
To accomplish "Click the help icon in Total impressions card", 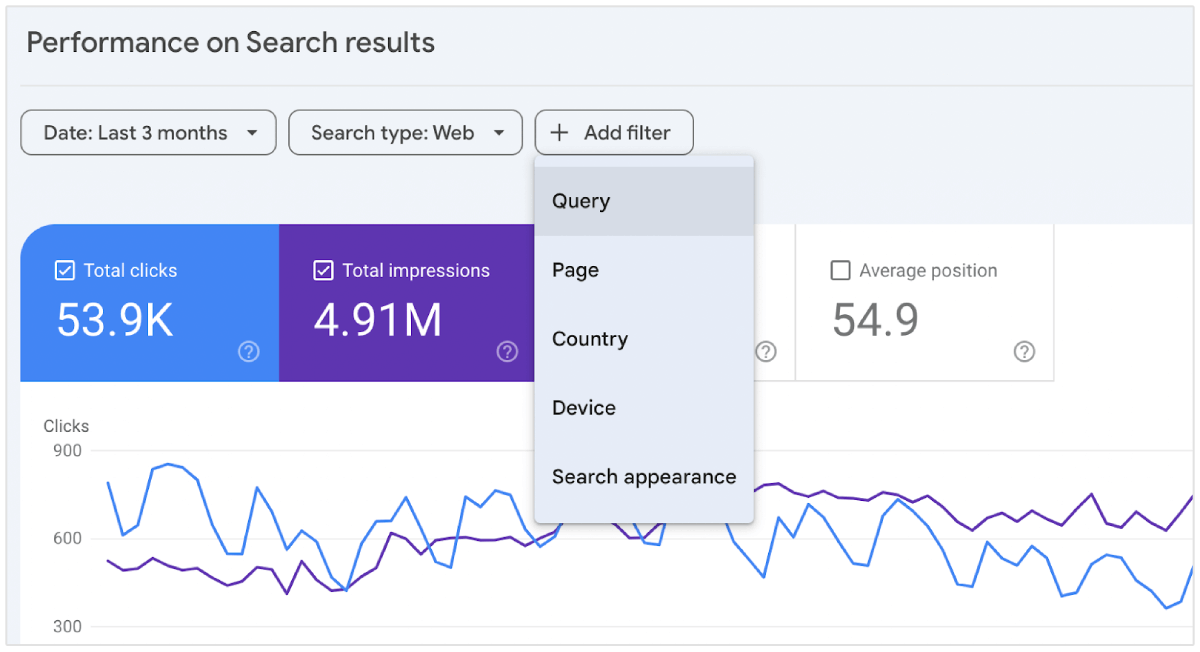I will pos(507,352).
